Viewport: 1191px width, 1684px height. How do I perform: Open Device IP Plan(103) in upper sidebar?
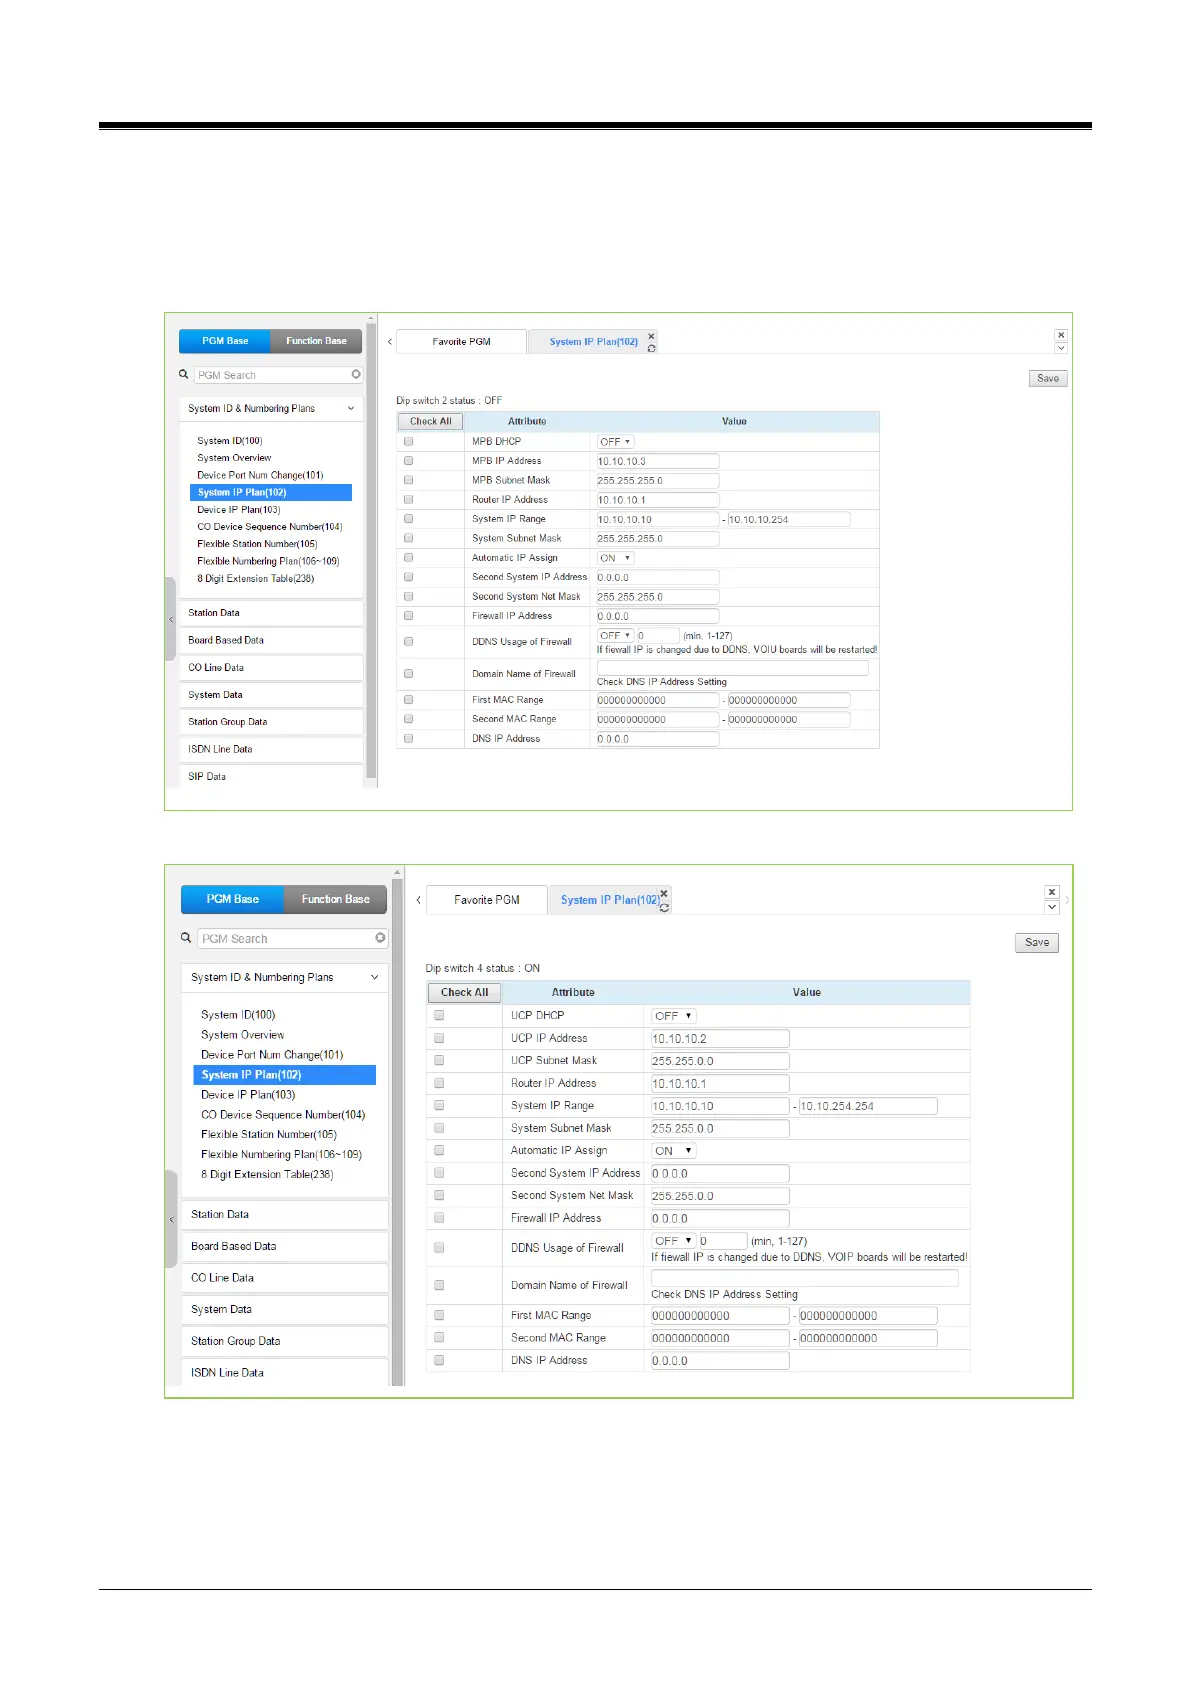239,509
